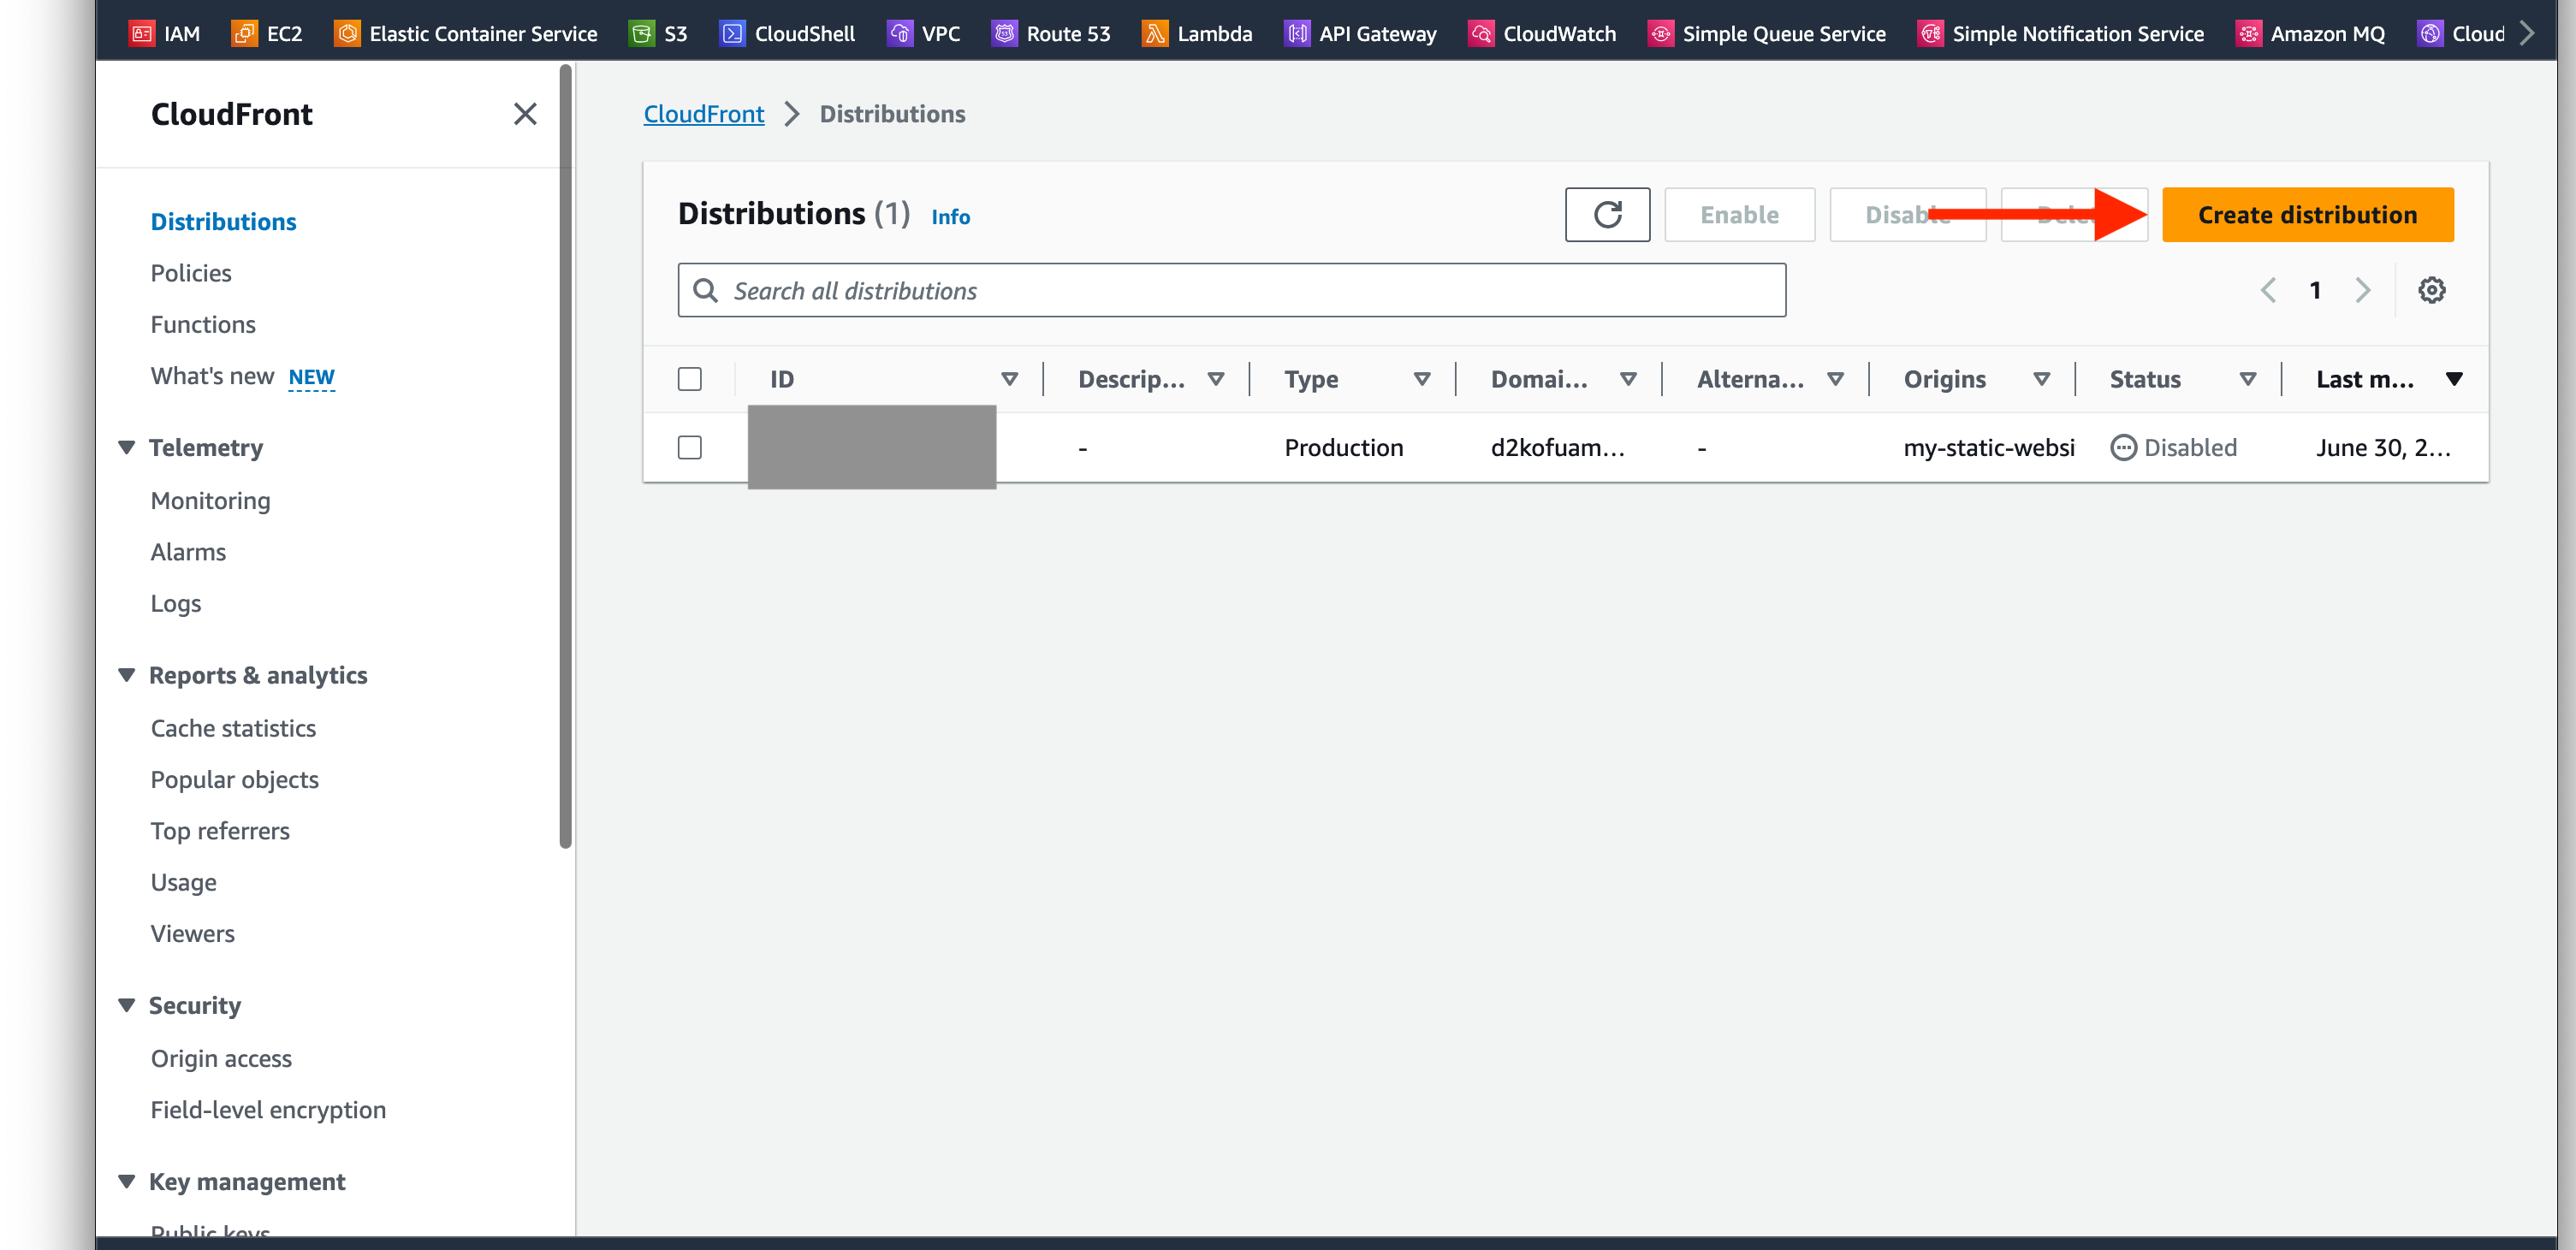The height and width of the screenshot is (1250, 2576).
Task: Sort by the Origins column arrow
Action: click(2041, 379)
